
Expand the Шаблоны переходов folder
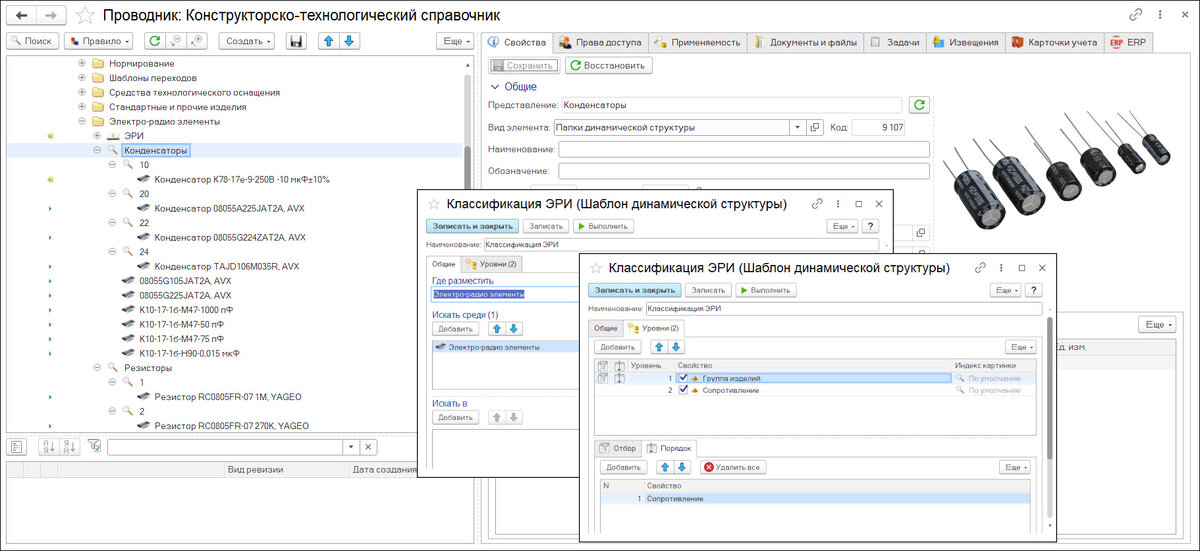pyautogui.click(x=83, y=77)
